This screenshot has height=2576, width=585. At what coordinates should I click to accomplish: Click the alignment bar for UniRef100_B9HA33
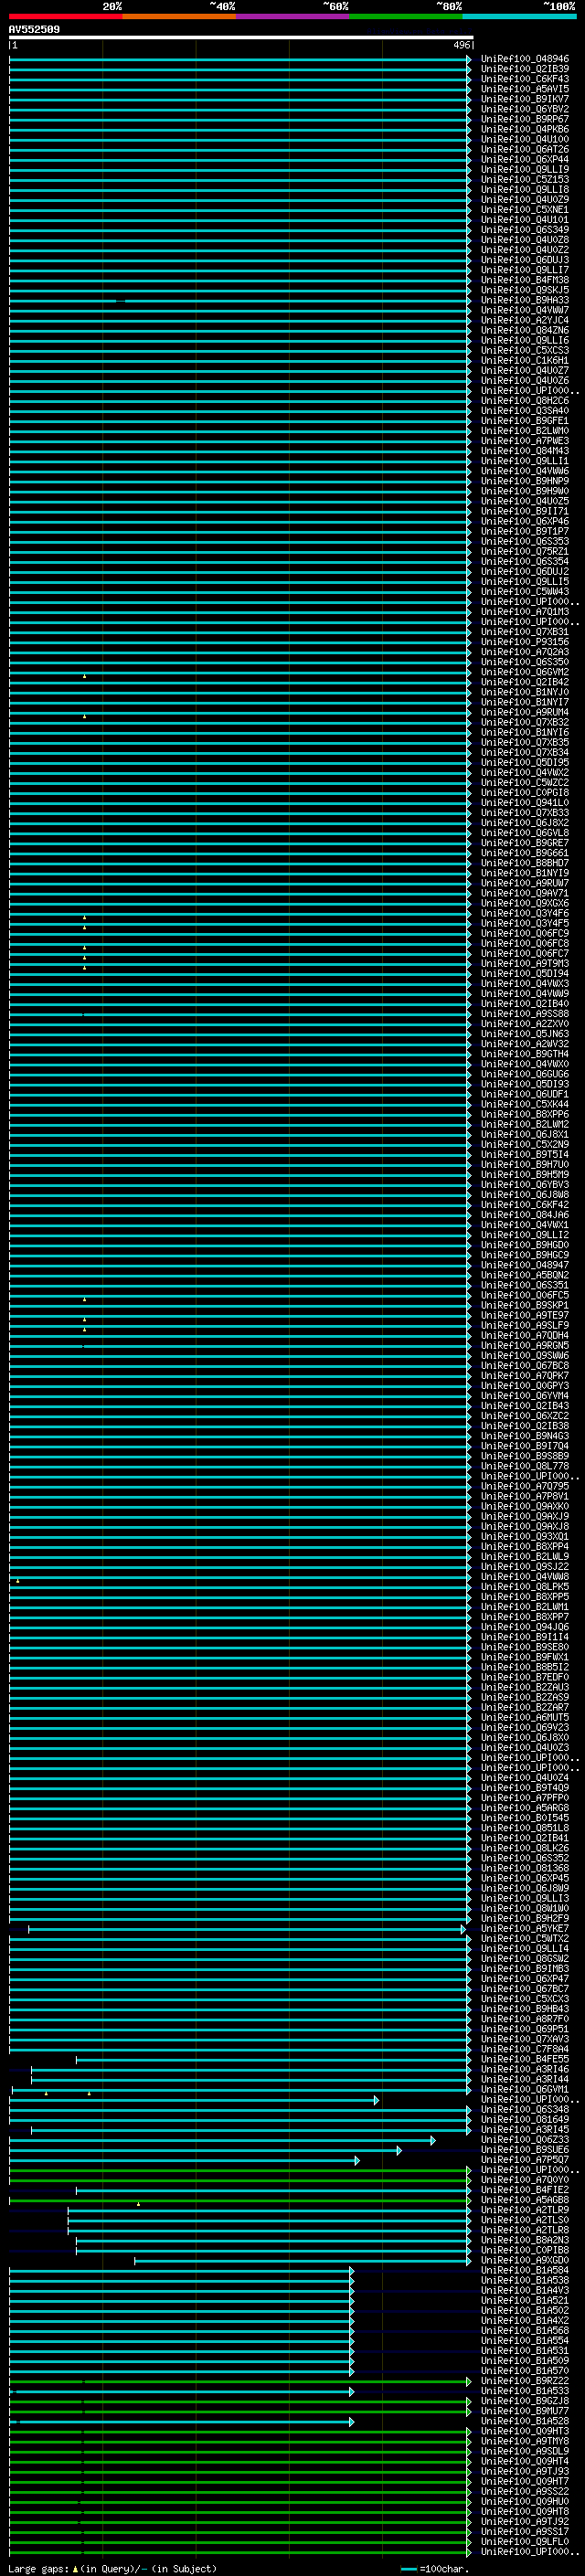(x=240, y=300)
